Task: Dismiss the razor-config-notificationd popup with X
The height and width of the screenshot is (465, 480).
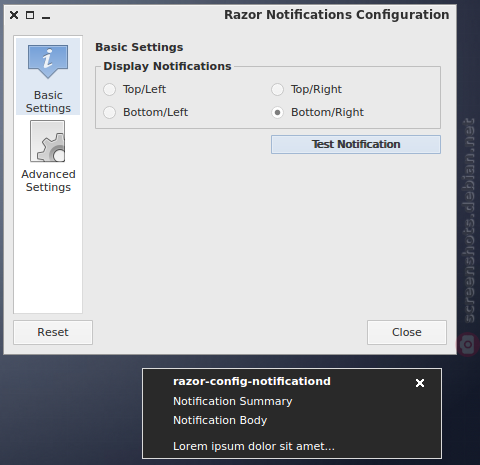Action: [420, 383]
